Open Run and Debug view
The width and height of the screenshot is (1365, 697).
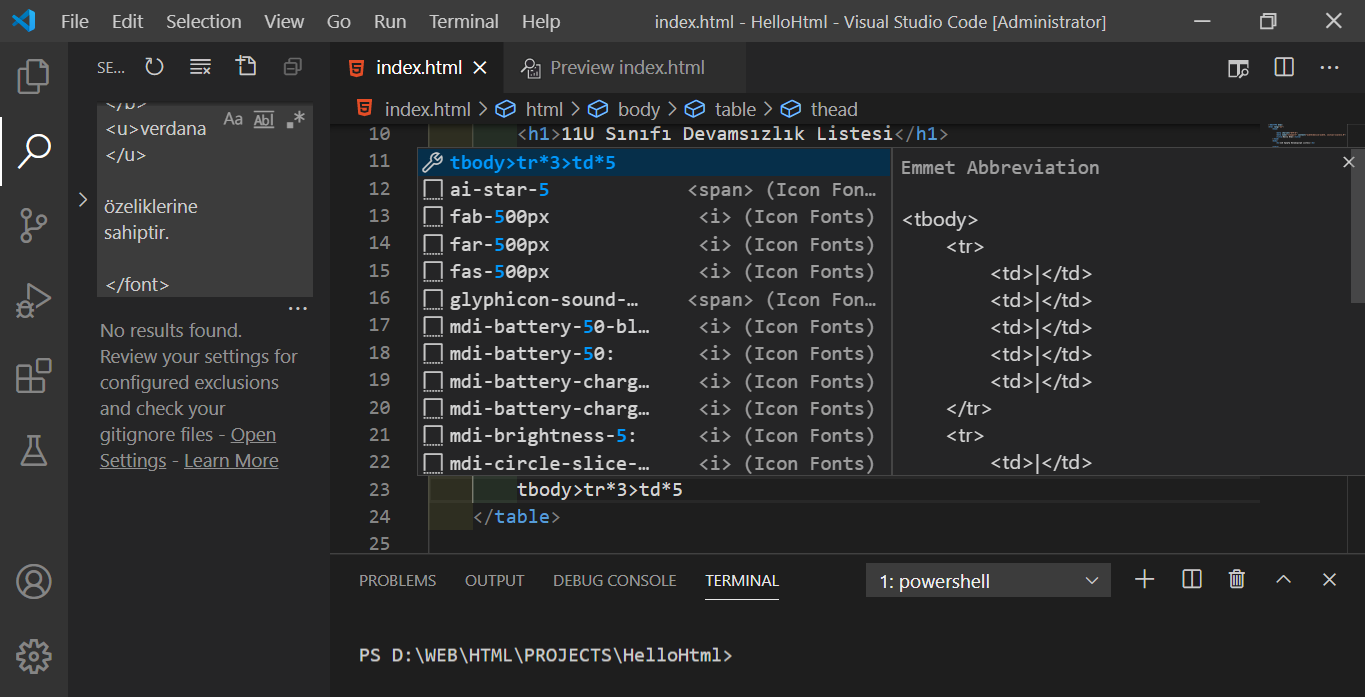(34, 300)
